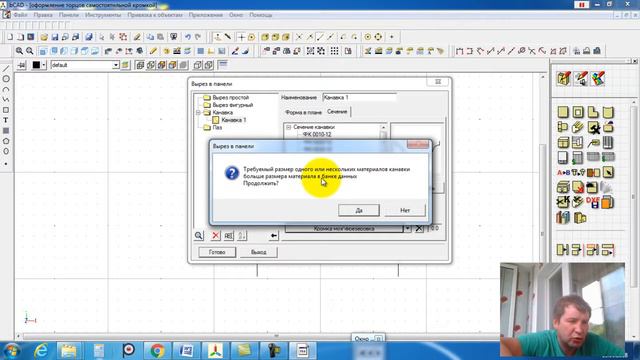Switch to the Форма в плане tab
Viewport: 640px width, 360px height.
click(303, 112)
